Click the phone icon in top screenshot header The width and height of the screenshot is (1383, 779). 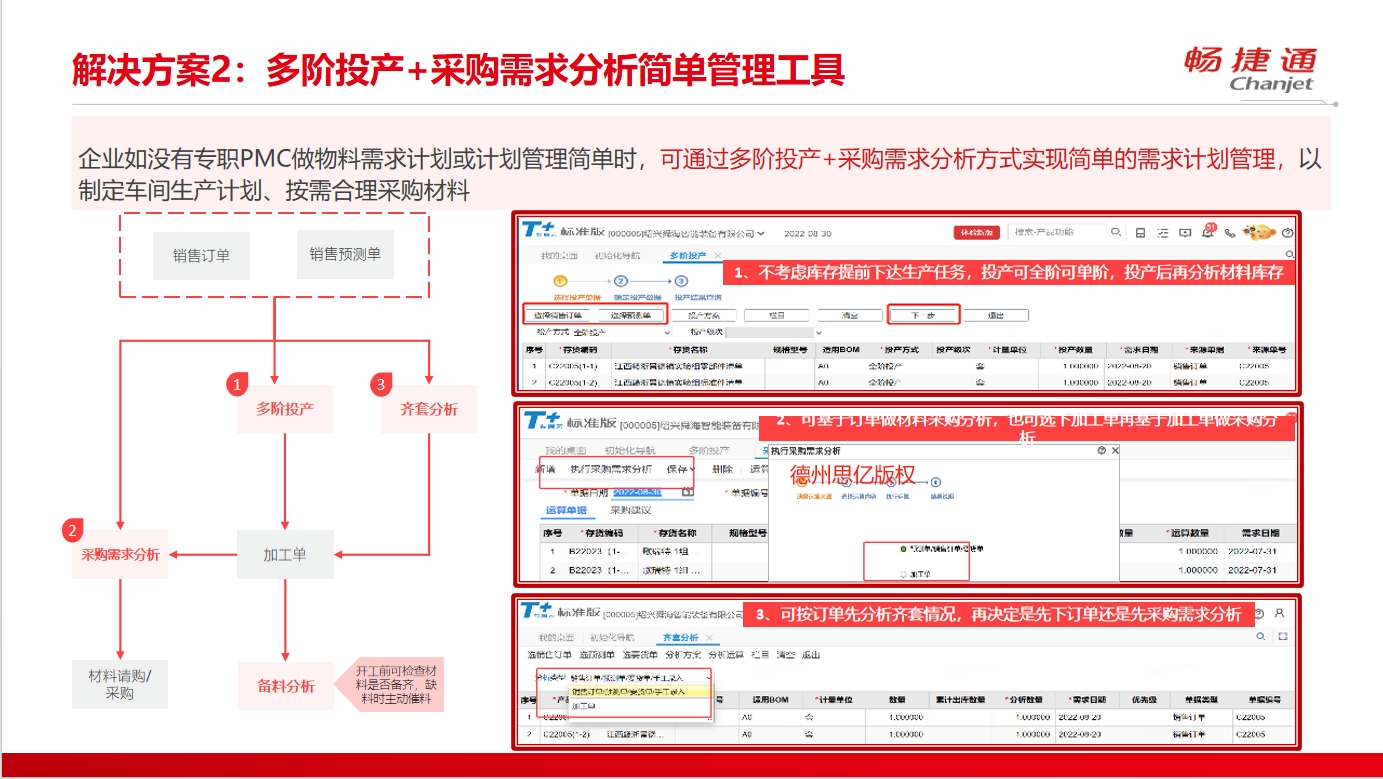tap(1230, 233)
